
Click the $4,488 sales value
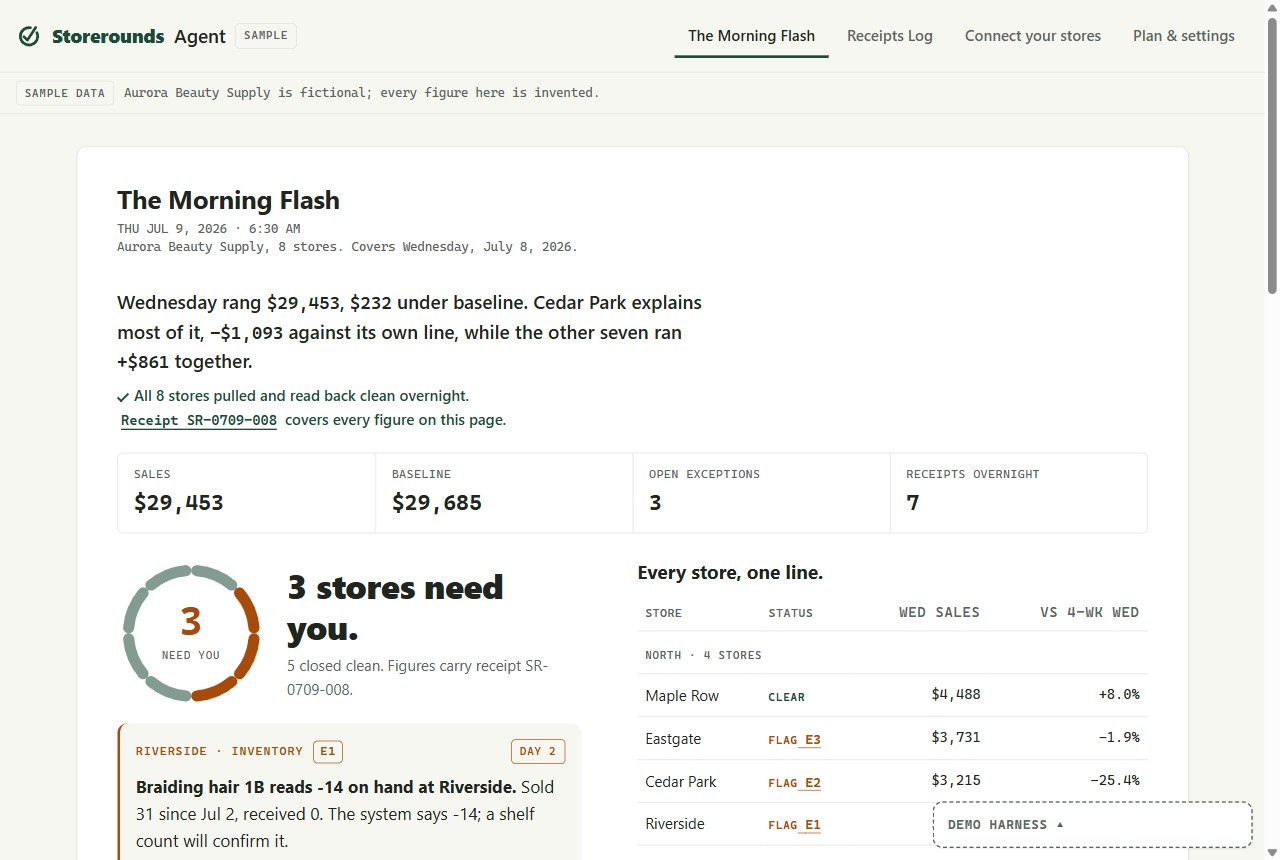[x=955, y=695]
